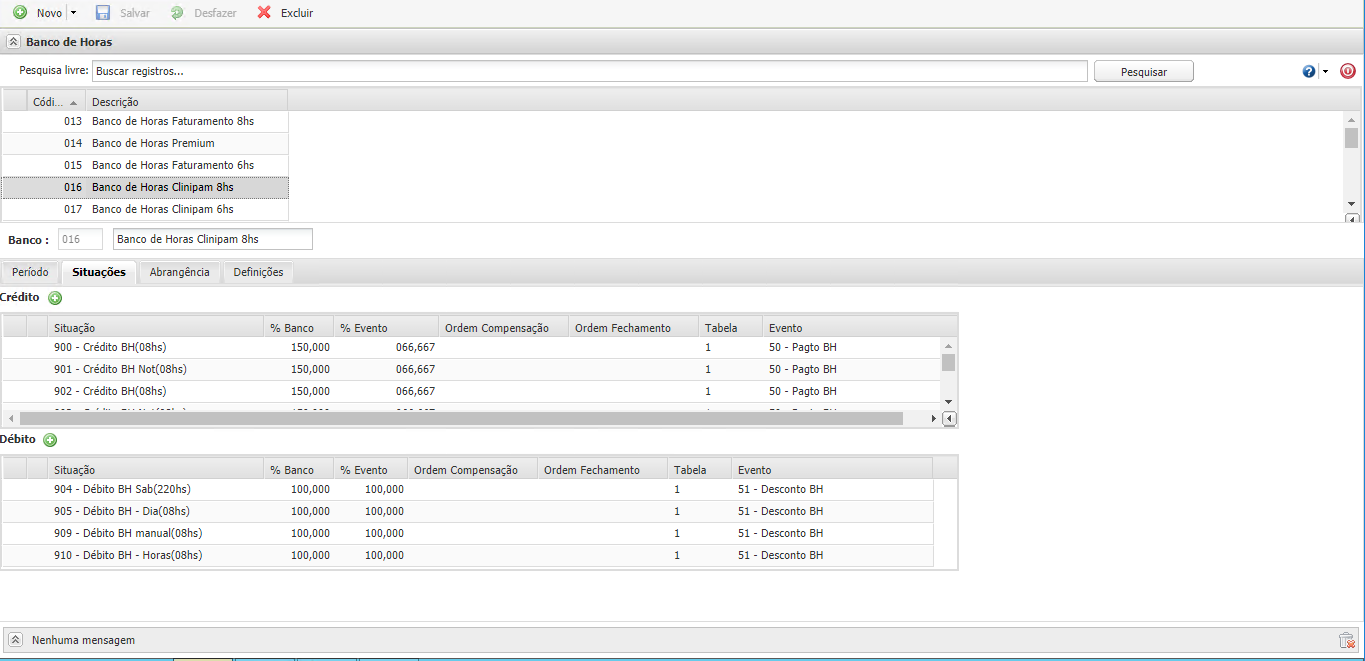Viewport: 1365px width, 661px height.
Task: Add new Crédito situation with green plus
Action: point(55,298)
